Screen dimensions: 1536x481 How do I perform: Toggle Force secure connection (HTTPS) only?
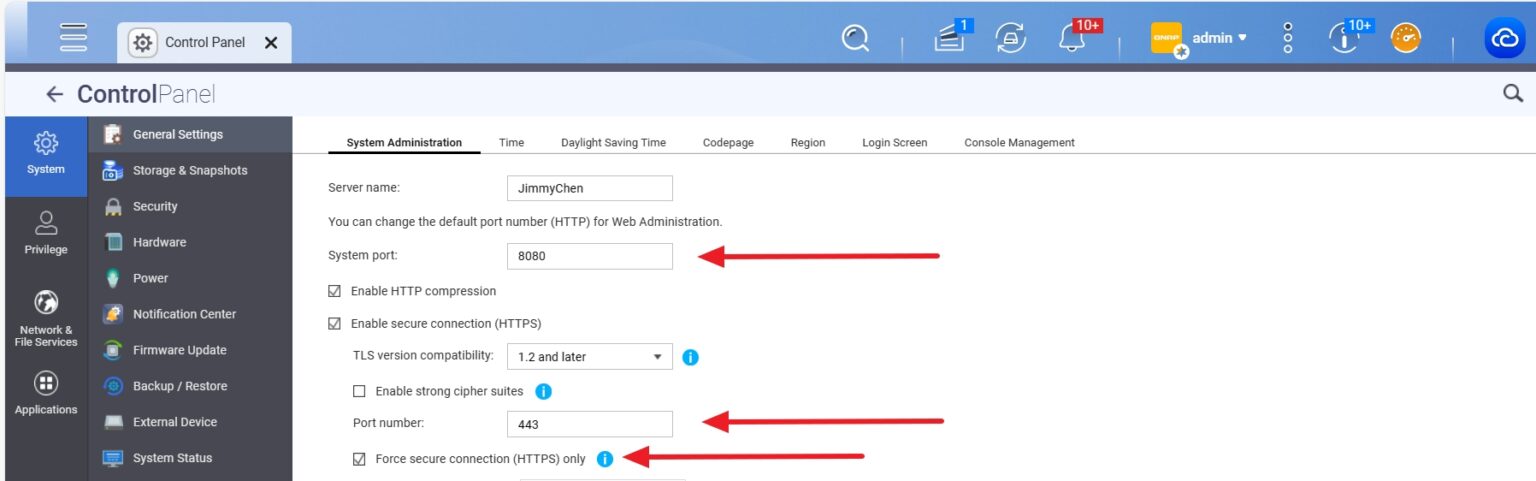coord(360,459)
